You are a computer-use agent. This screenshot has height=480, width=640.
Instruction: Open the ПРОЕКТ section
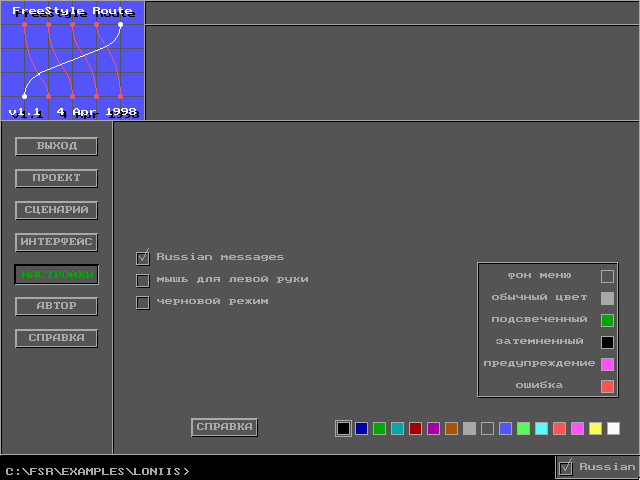coord(56,178)
